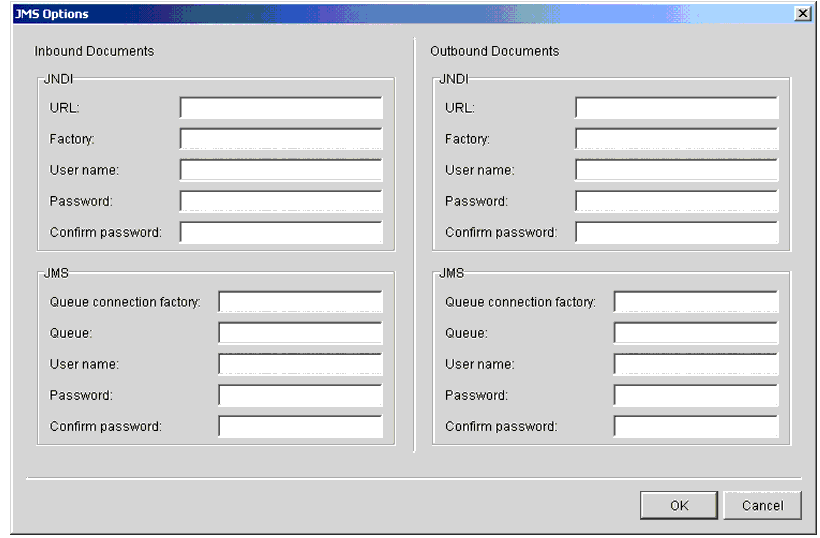This screenshot has height=538, width=820.
Task: Click the Inbound JNDI URL field
Action: pyautogui.click(x=281, y=108)
